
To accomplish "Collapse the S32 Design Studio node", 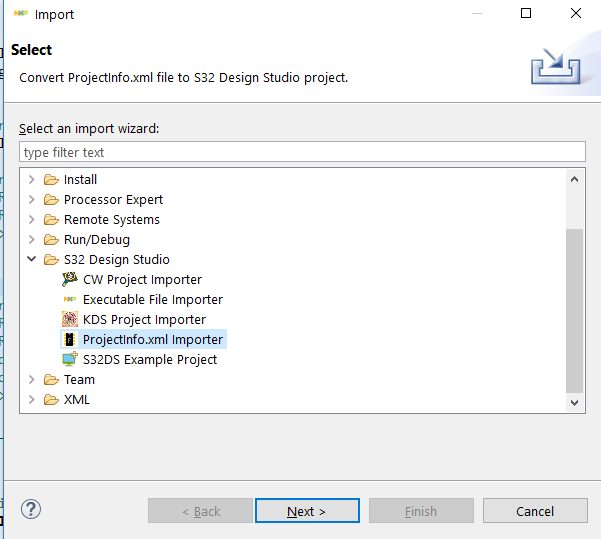I will pyautogui.click(x=32, y=260).
